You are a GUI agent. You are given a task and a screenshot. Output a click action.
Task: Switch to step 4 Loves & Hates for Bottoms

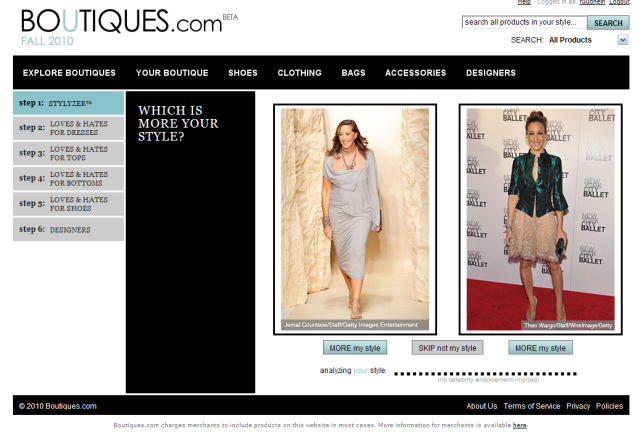click(68, 179)
